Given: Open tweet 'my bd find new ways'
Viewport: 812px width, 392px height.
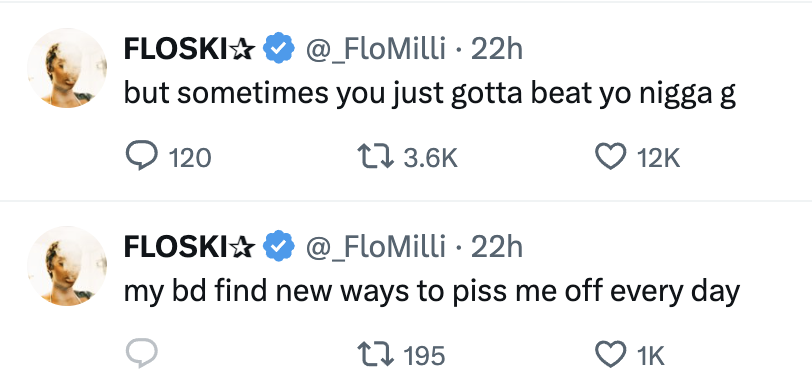Looking at the screenshot, I should [x=431, y=293].
